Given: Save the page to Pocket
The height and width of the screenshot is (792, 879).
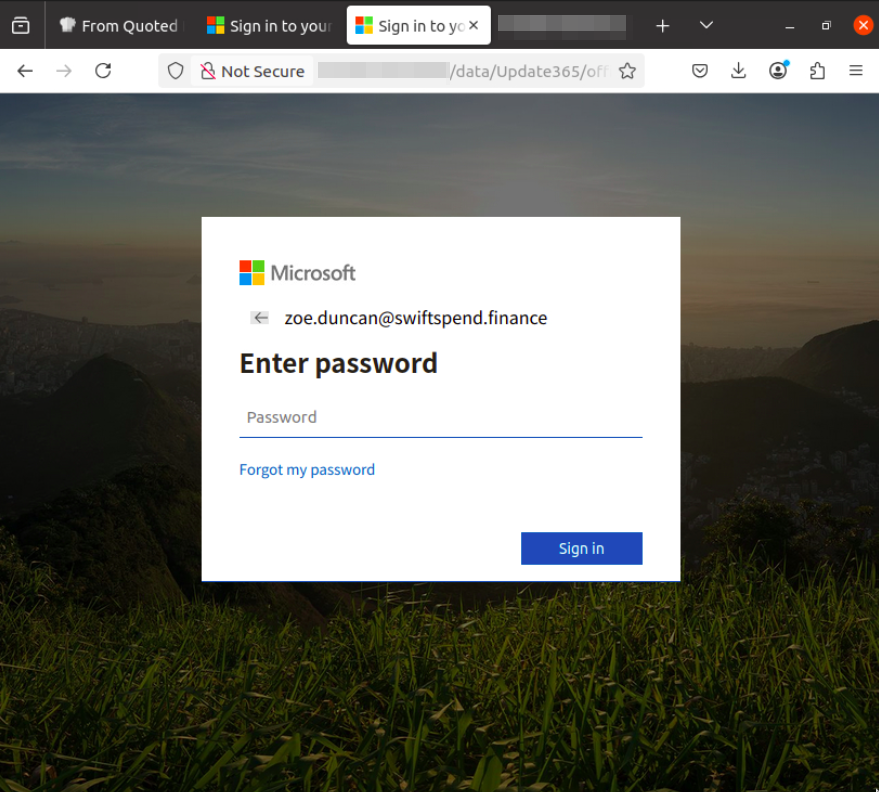Looking at the screenshot, I should [700, 71].
